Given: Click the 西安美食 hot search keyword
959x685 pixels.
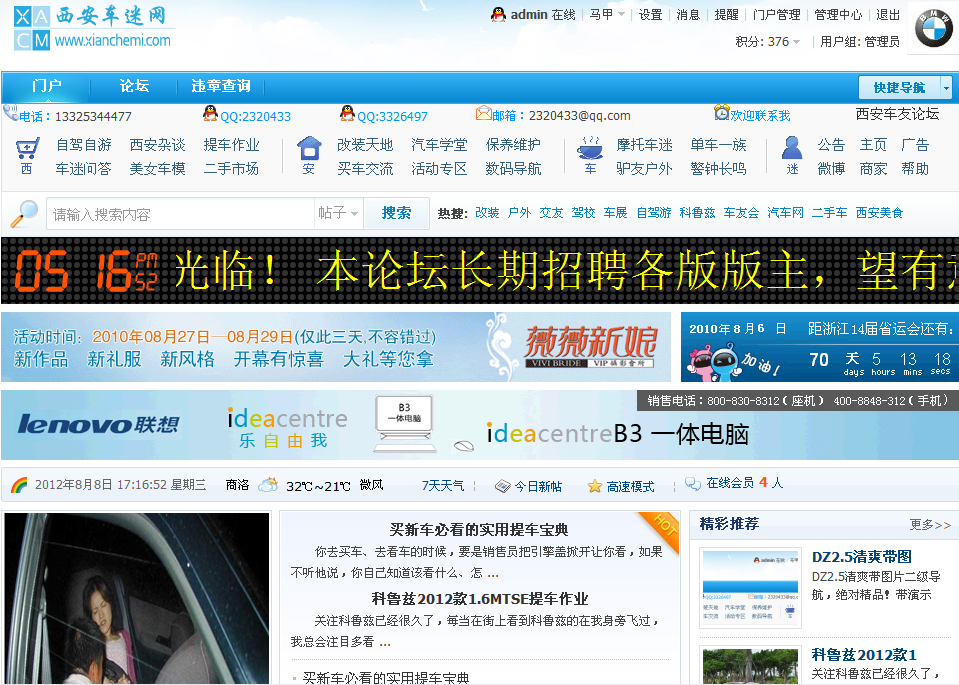Looking at the screenshot, I should pos(879,213).
